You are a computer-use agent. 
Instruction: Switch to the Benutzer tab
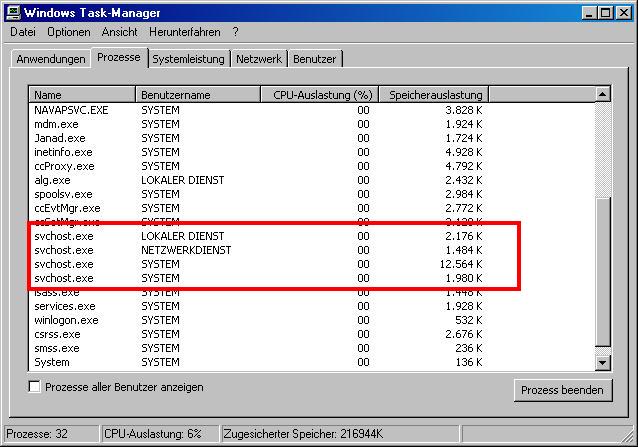(315, 59)
